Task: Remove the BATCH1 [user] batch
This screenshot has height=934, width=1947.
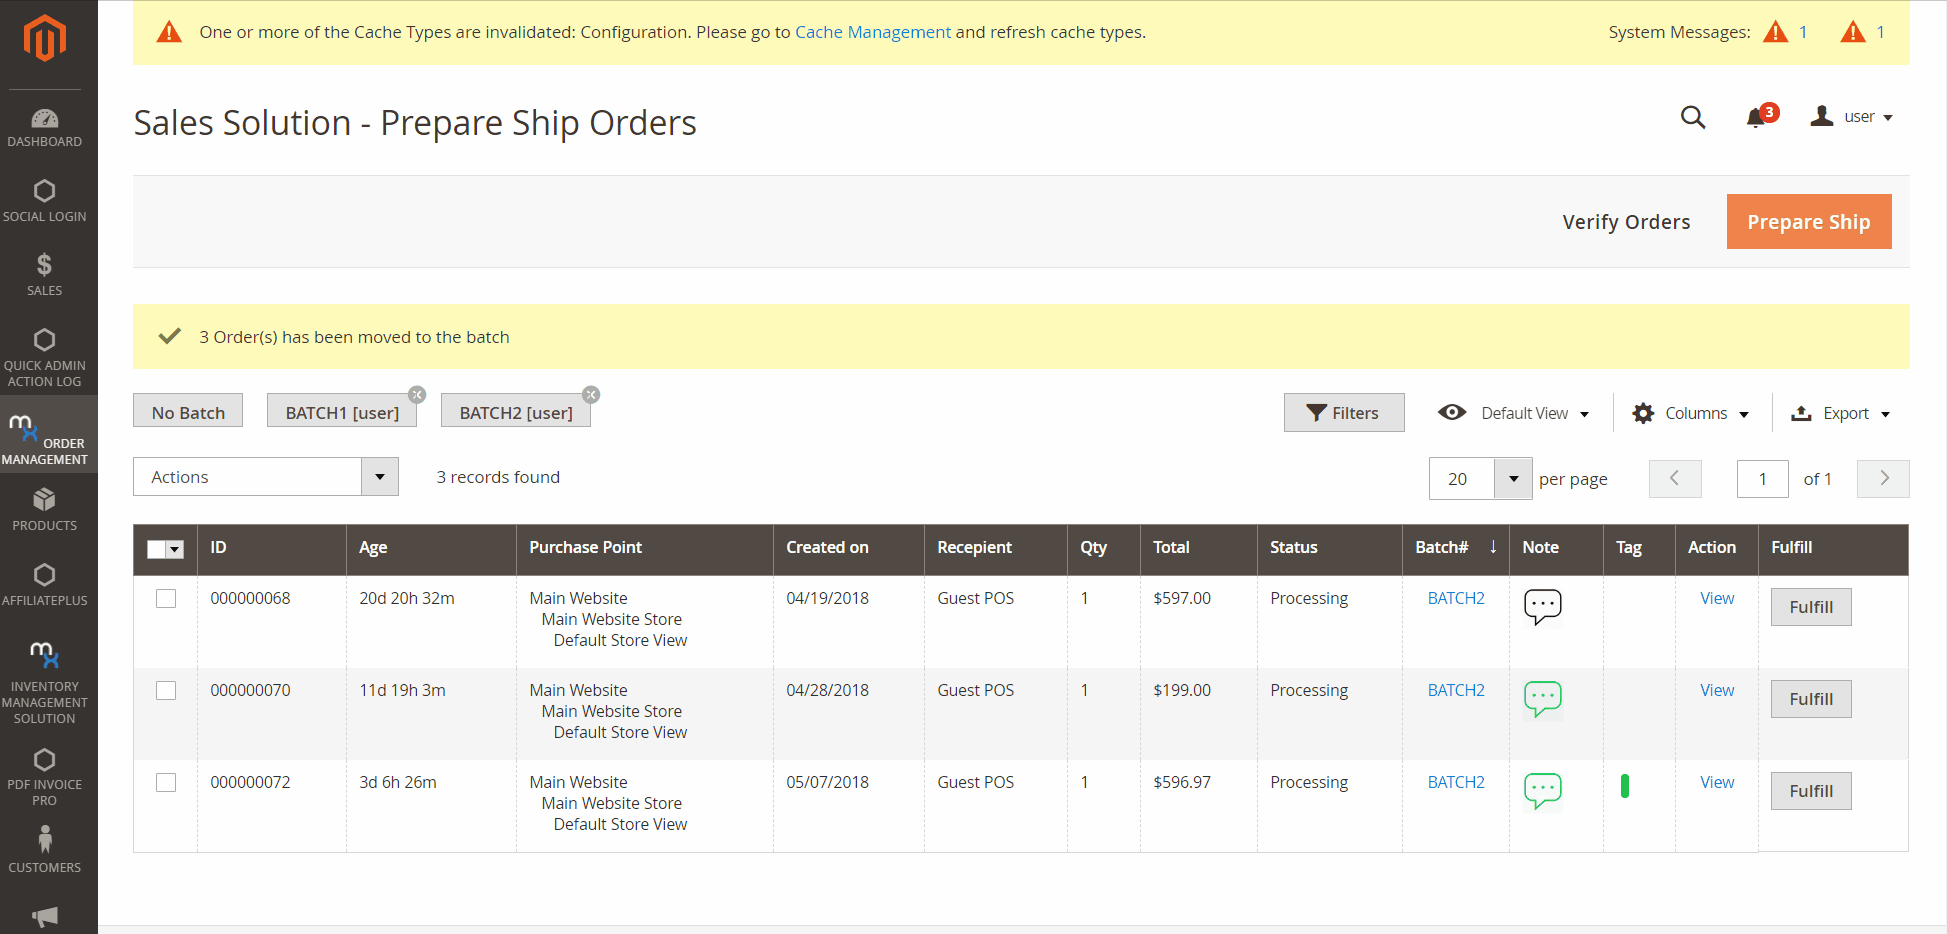Action: point(417,395)
